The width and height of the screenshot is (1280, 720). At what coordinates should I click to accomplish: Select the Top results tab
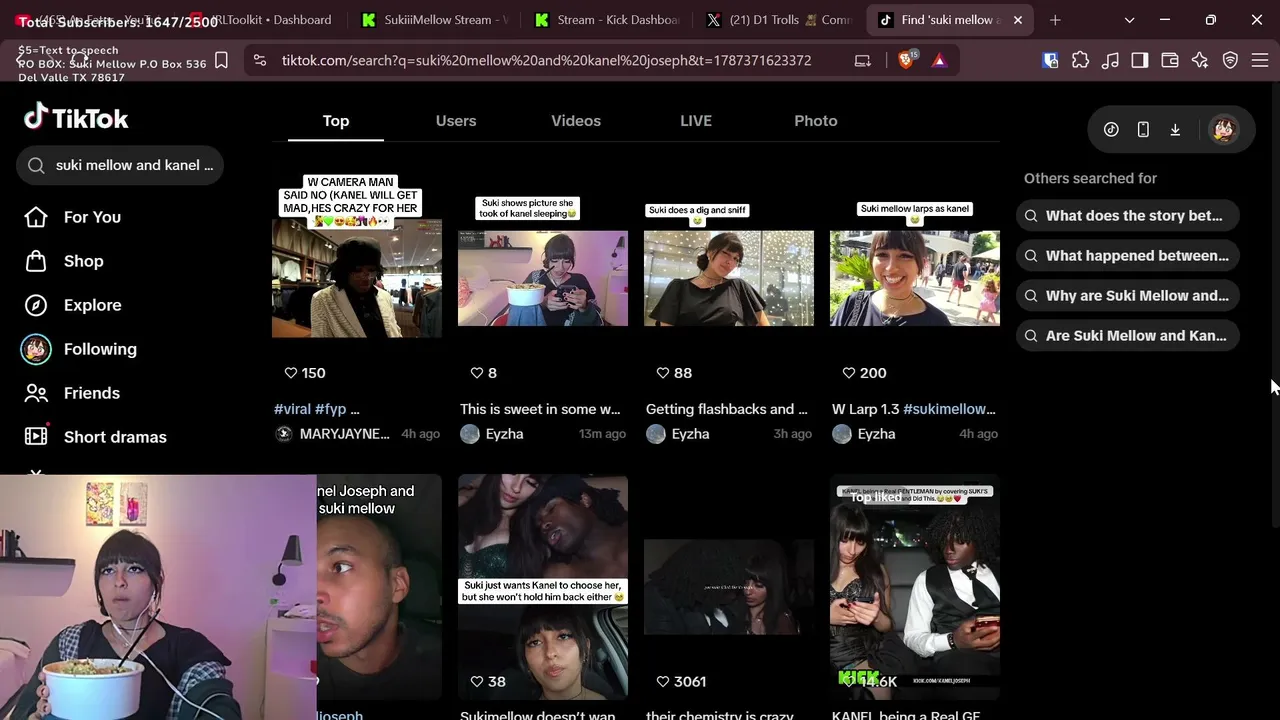coord(336,121)
